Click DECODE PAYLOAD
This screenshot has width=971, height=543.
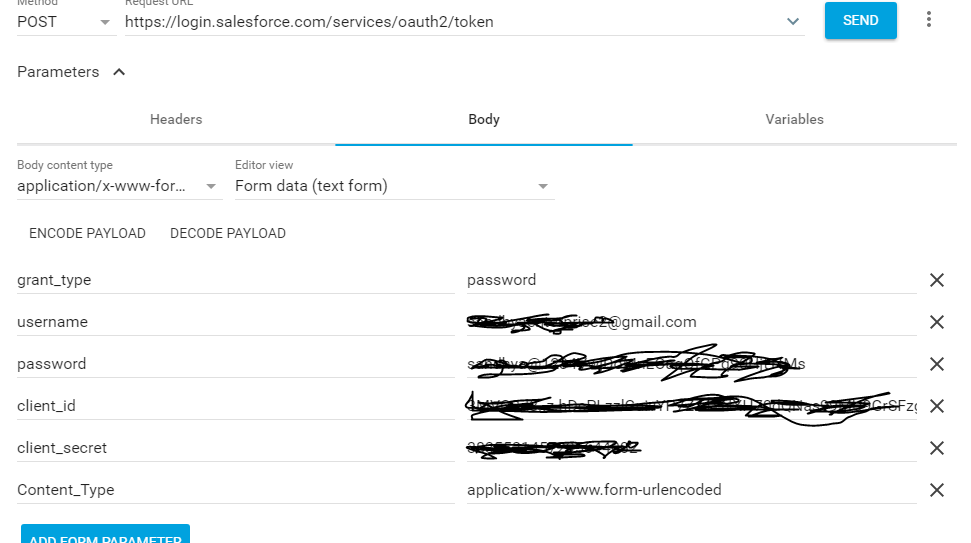[228, 233]
